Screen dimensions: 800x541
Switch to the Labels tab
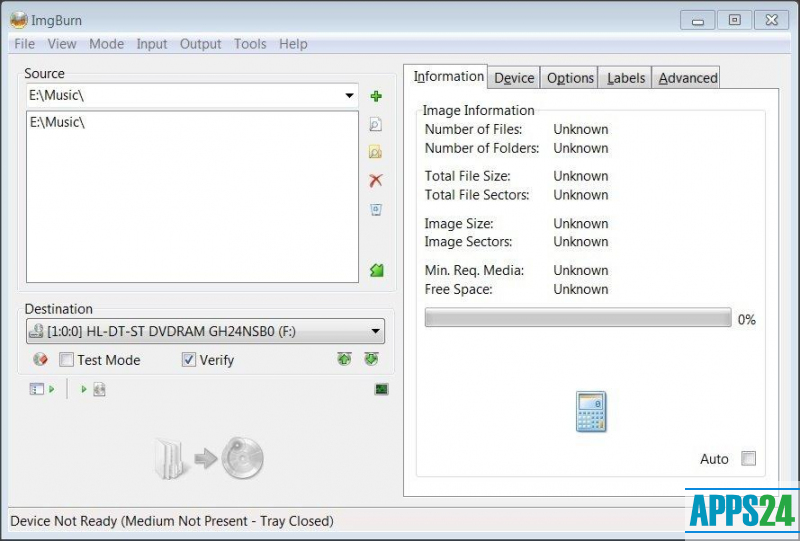(x=626, y=78)
